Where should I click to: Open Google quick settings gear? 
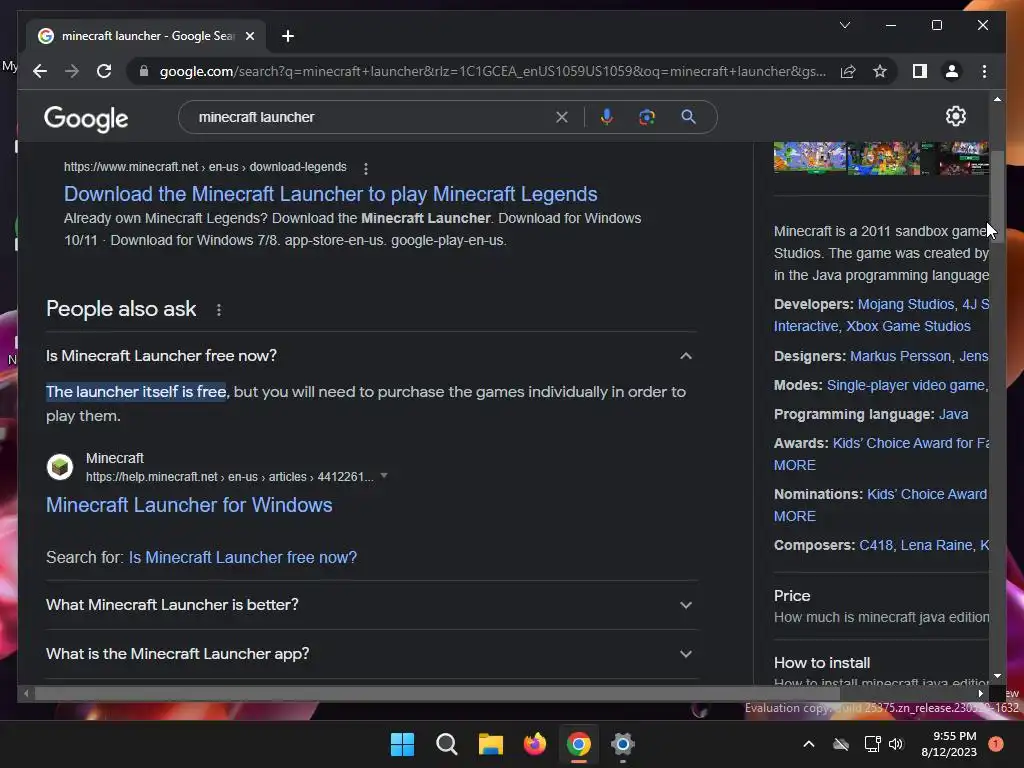coord(955,116)
